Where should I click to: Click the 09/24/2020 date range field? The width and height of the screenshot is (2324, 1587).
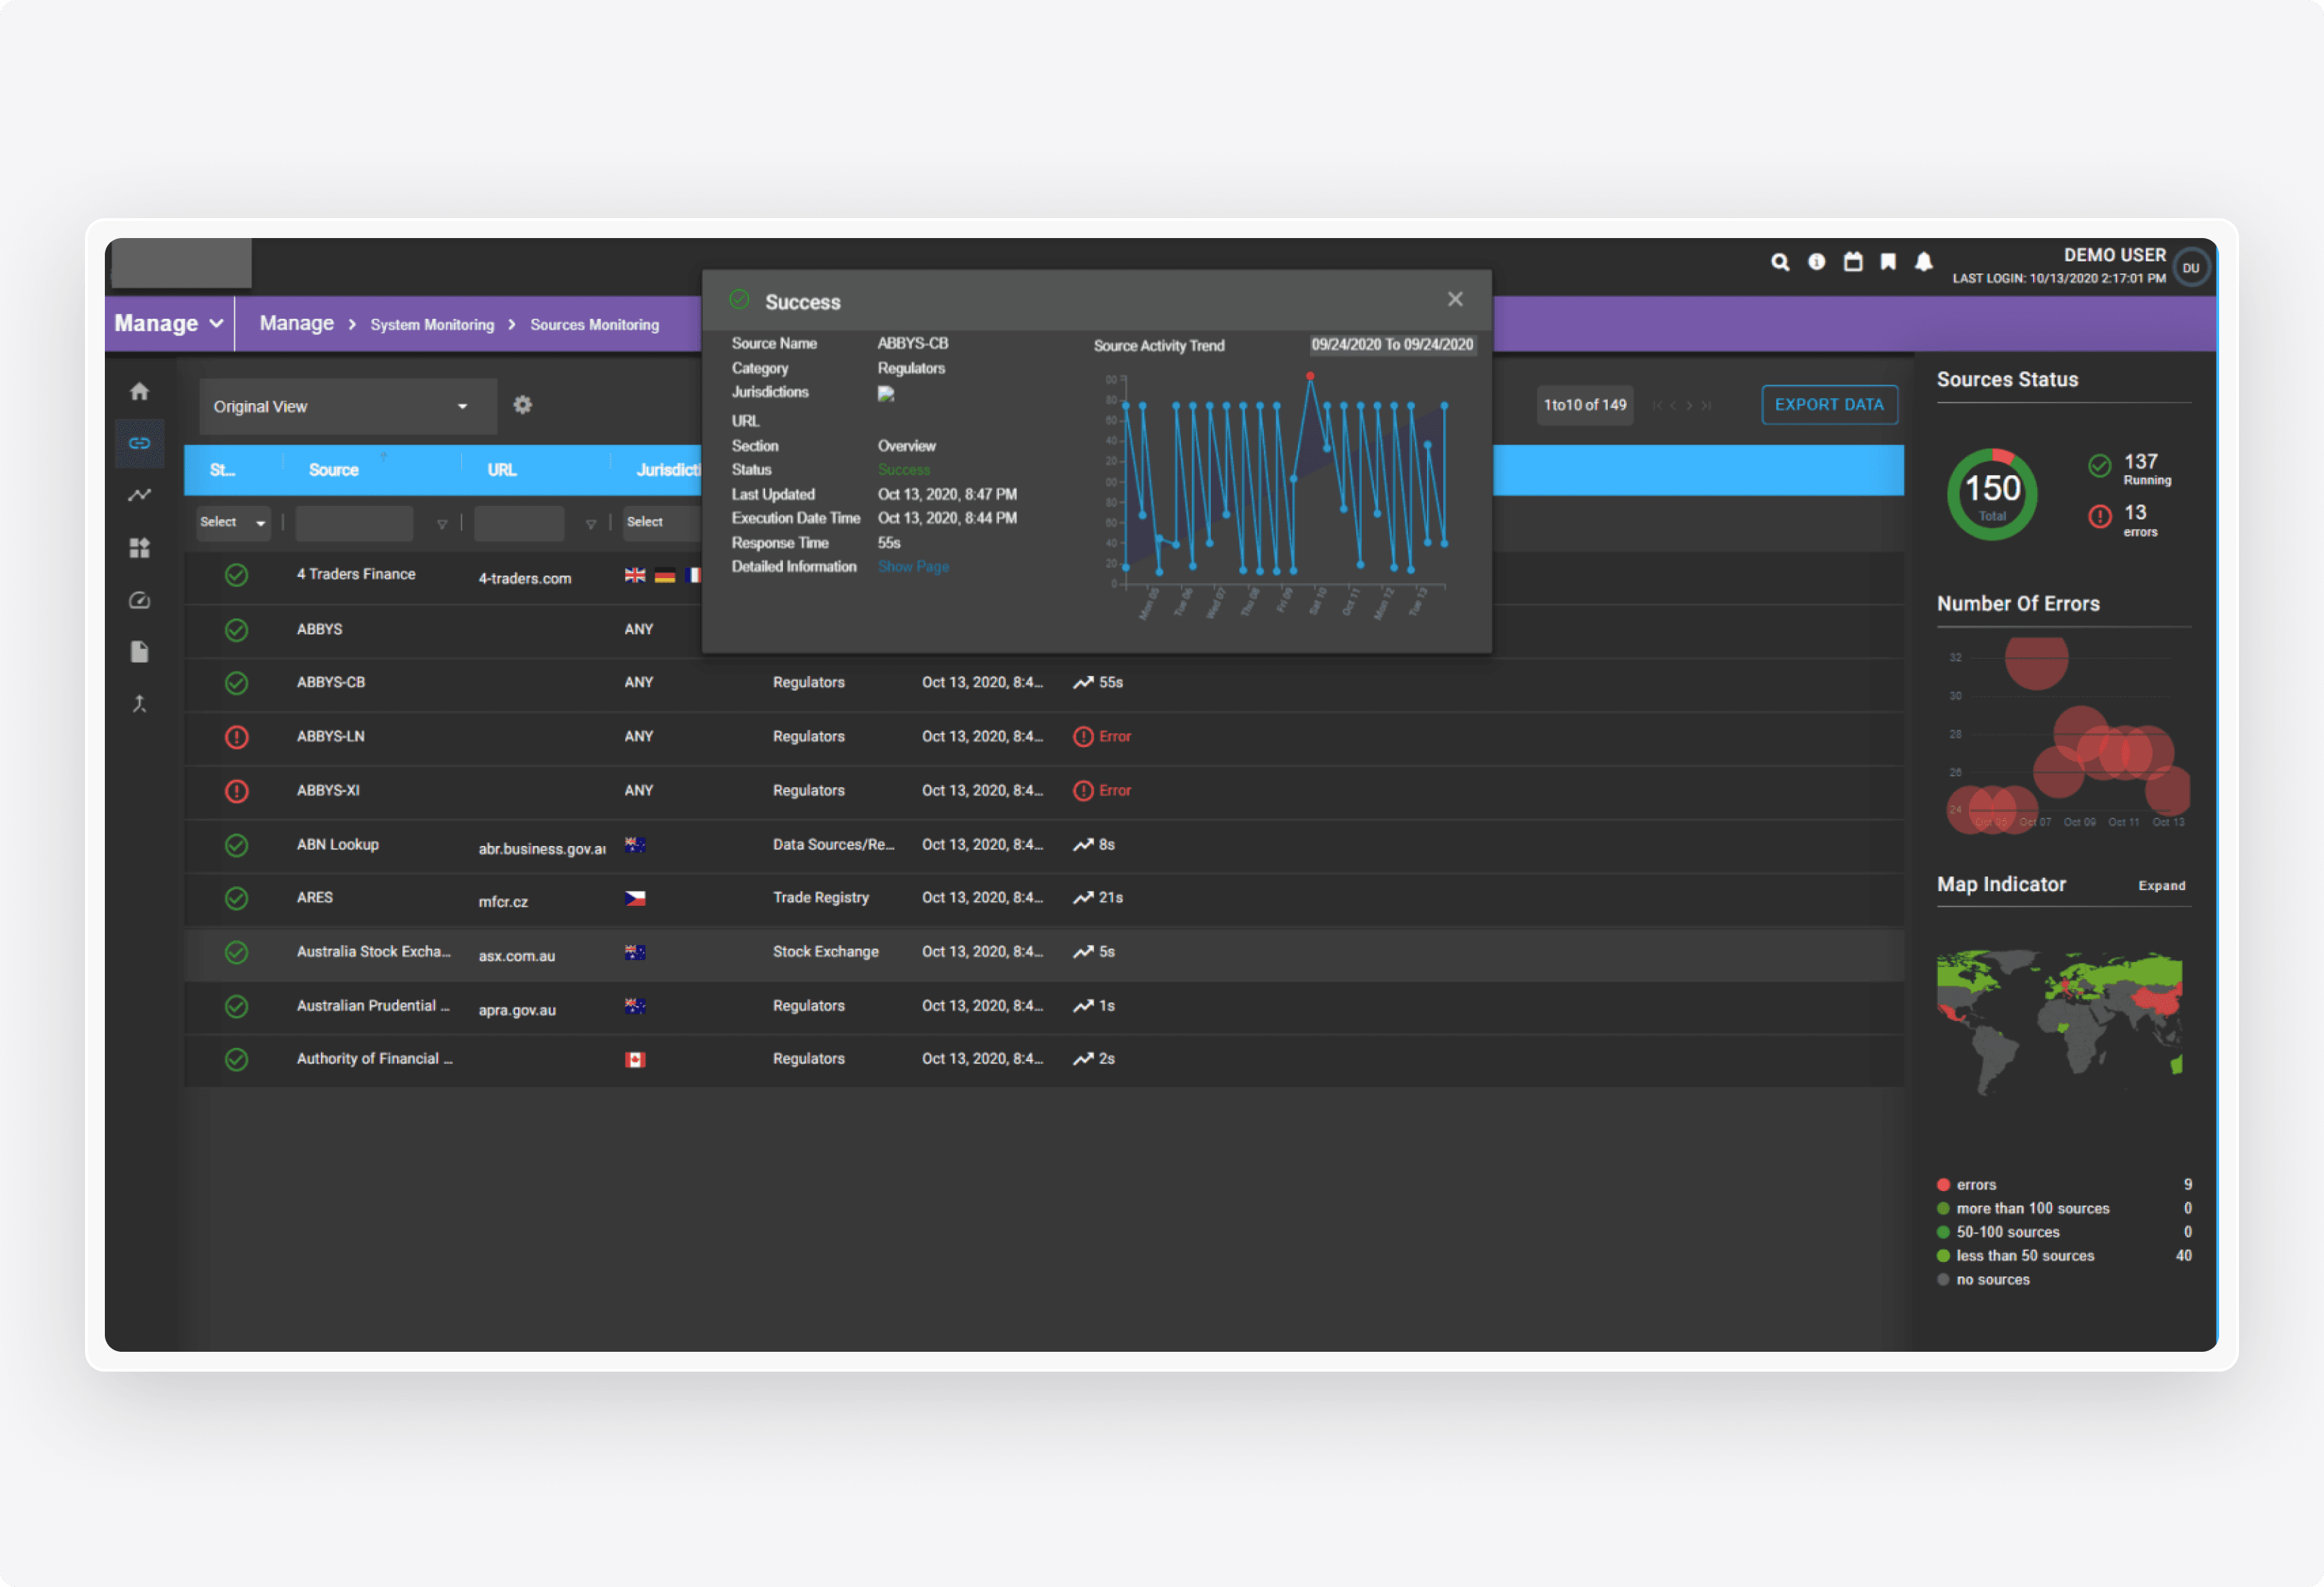coord(1392,344)
